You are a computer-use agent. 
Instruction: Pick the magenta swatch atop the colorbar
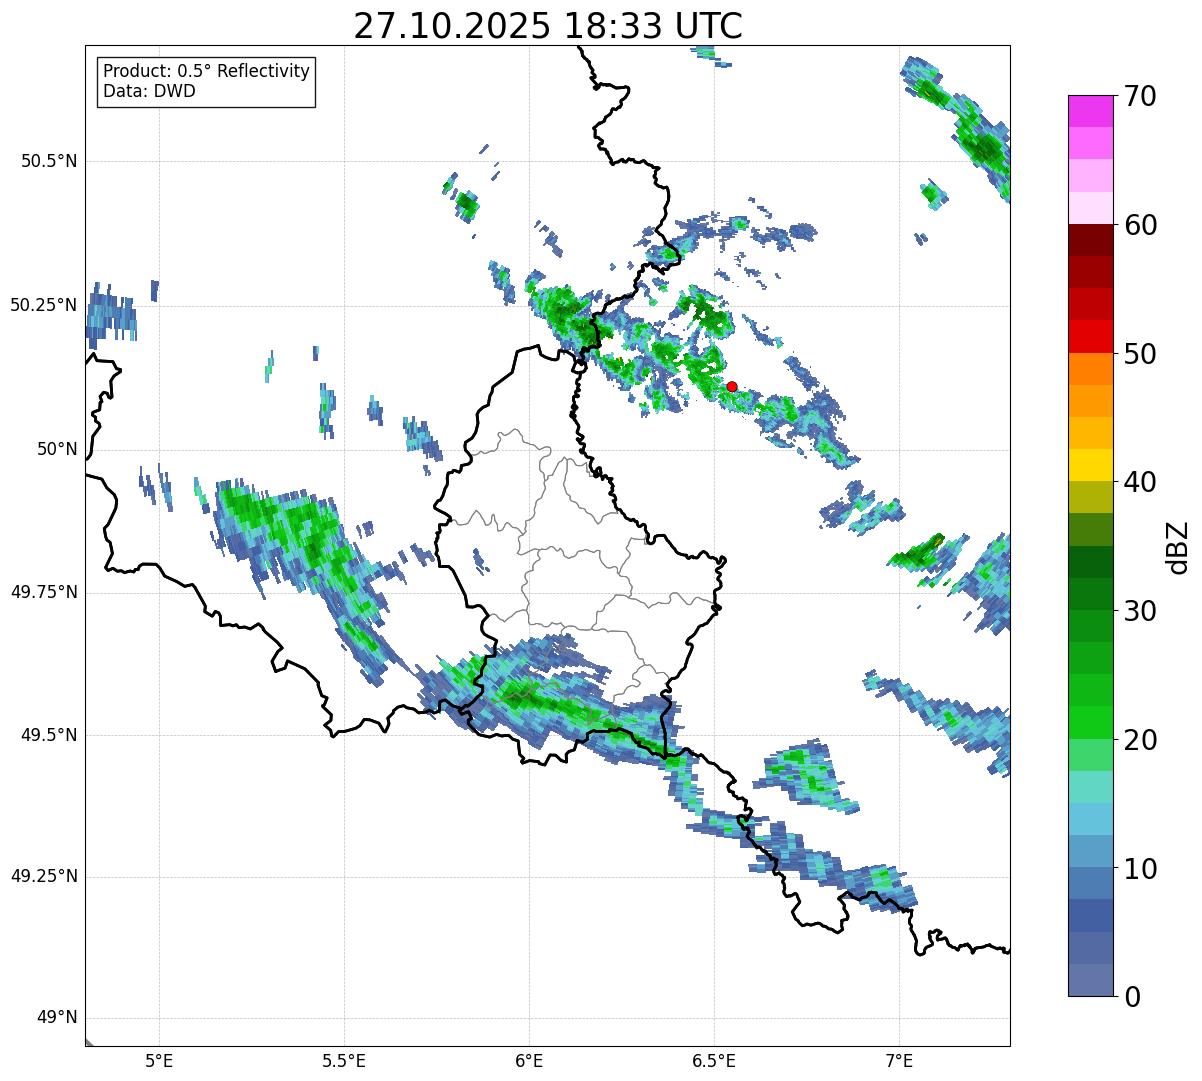coord(1090,111)
